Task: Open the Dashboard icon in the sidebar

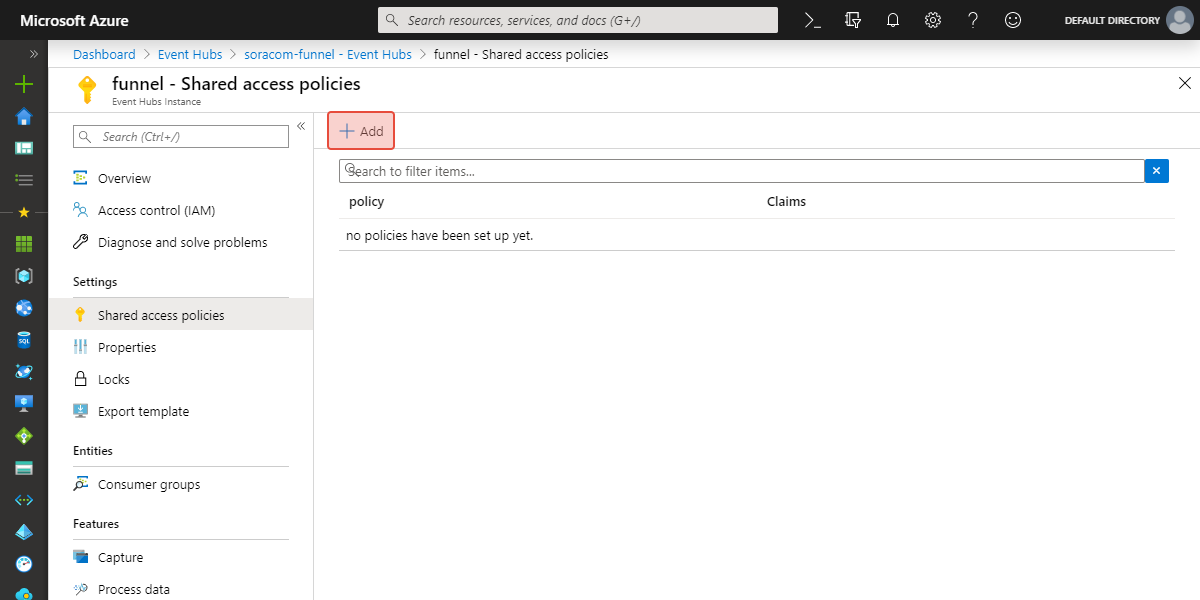Action: click(x=22, y=148)
